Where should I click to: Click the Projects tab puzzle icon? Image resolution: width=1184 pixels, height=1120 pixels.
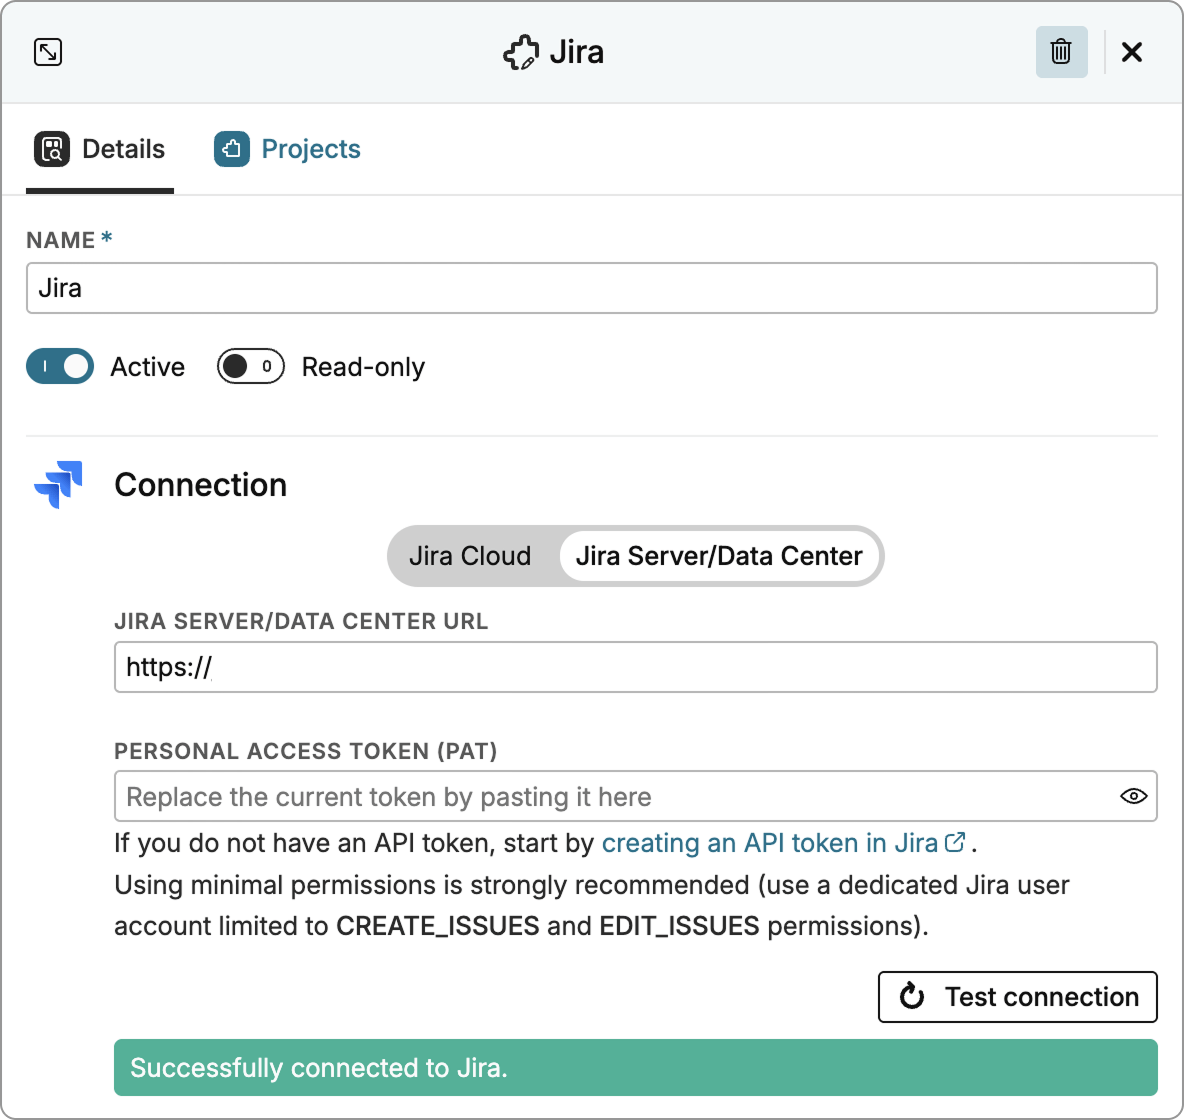232,149
